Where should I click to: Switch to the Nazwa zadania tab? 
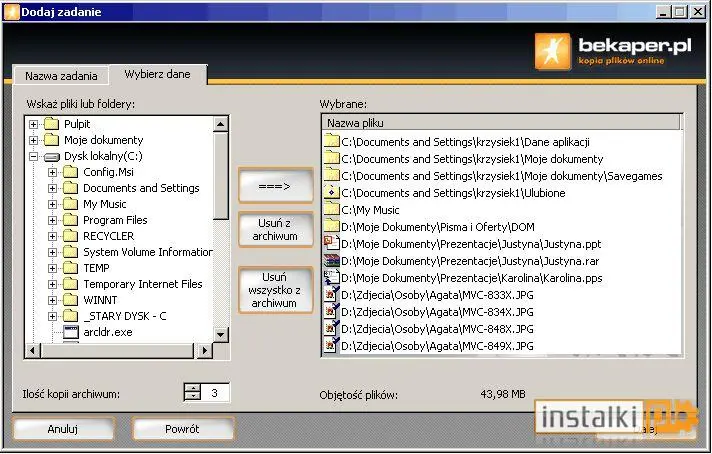(x=61, y=76)
